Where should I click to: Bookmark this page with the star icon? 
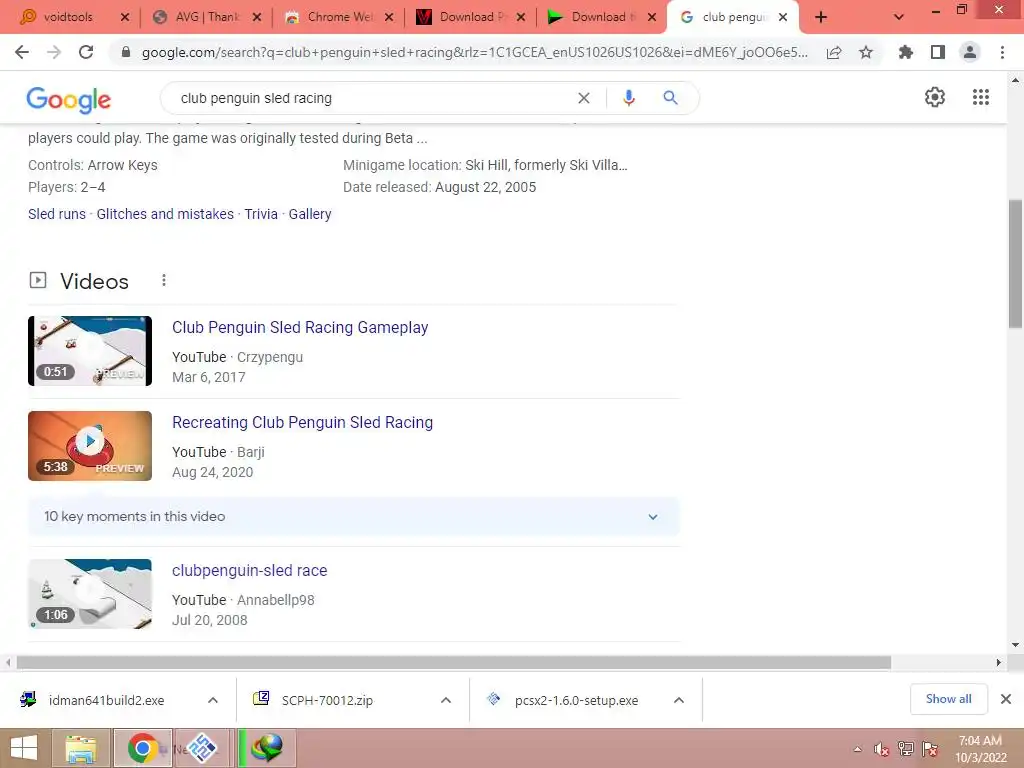coord(866,52)
